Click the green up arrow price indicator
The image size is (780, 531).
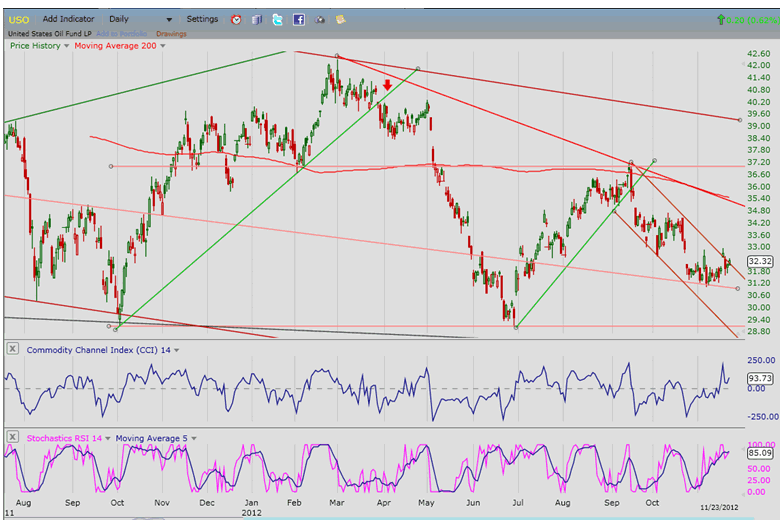pos(721,19)
